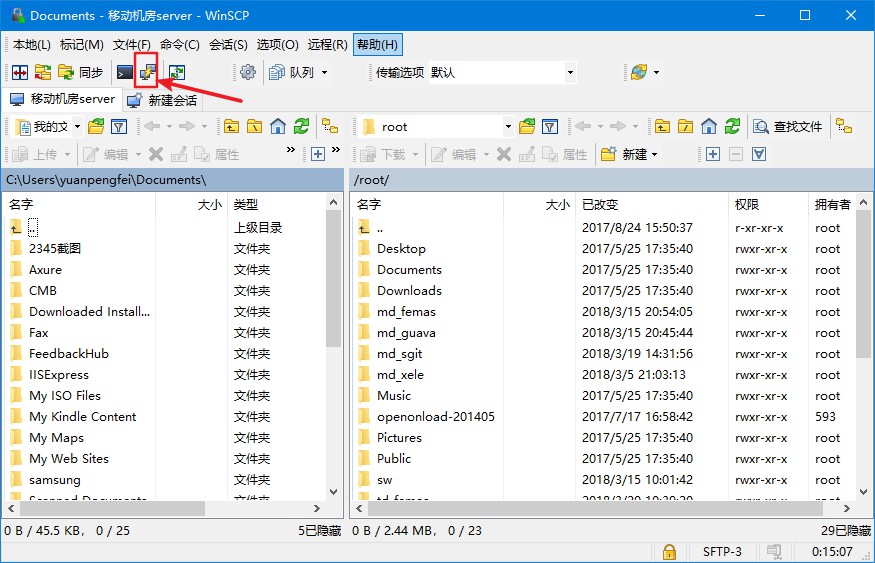Open 选项(O) menu
This screenshot has width=875, height=563.
point(277,45)
